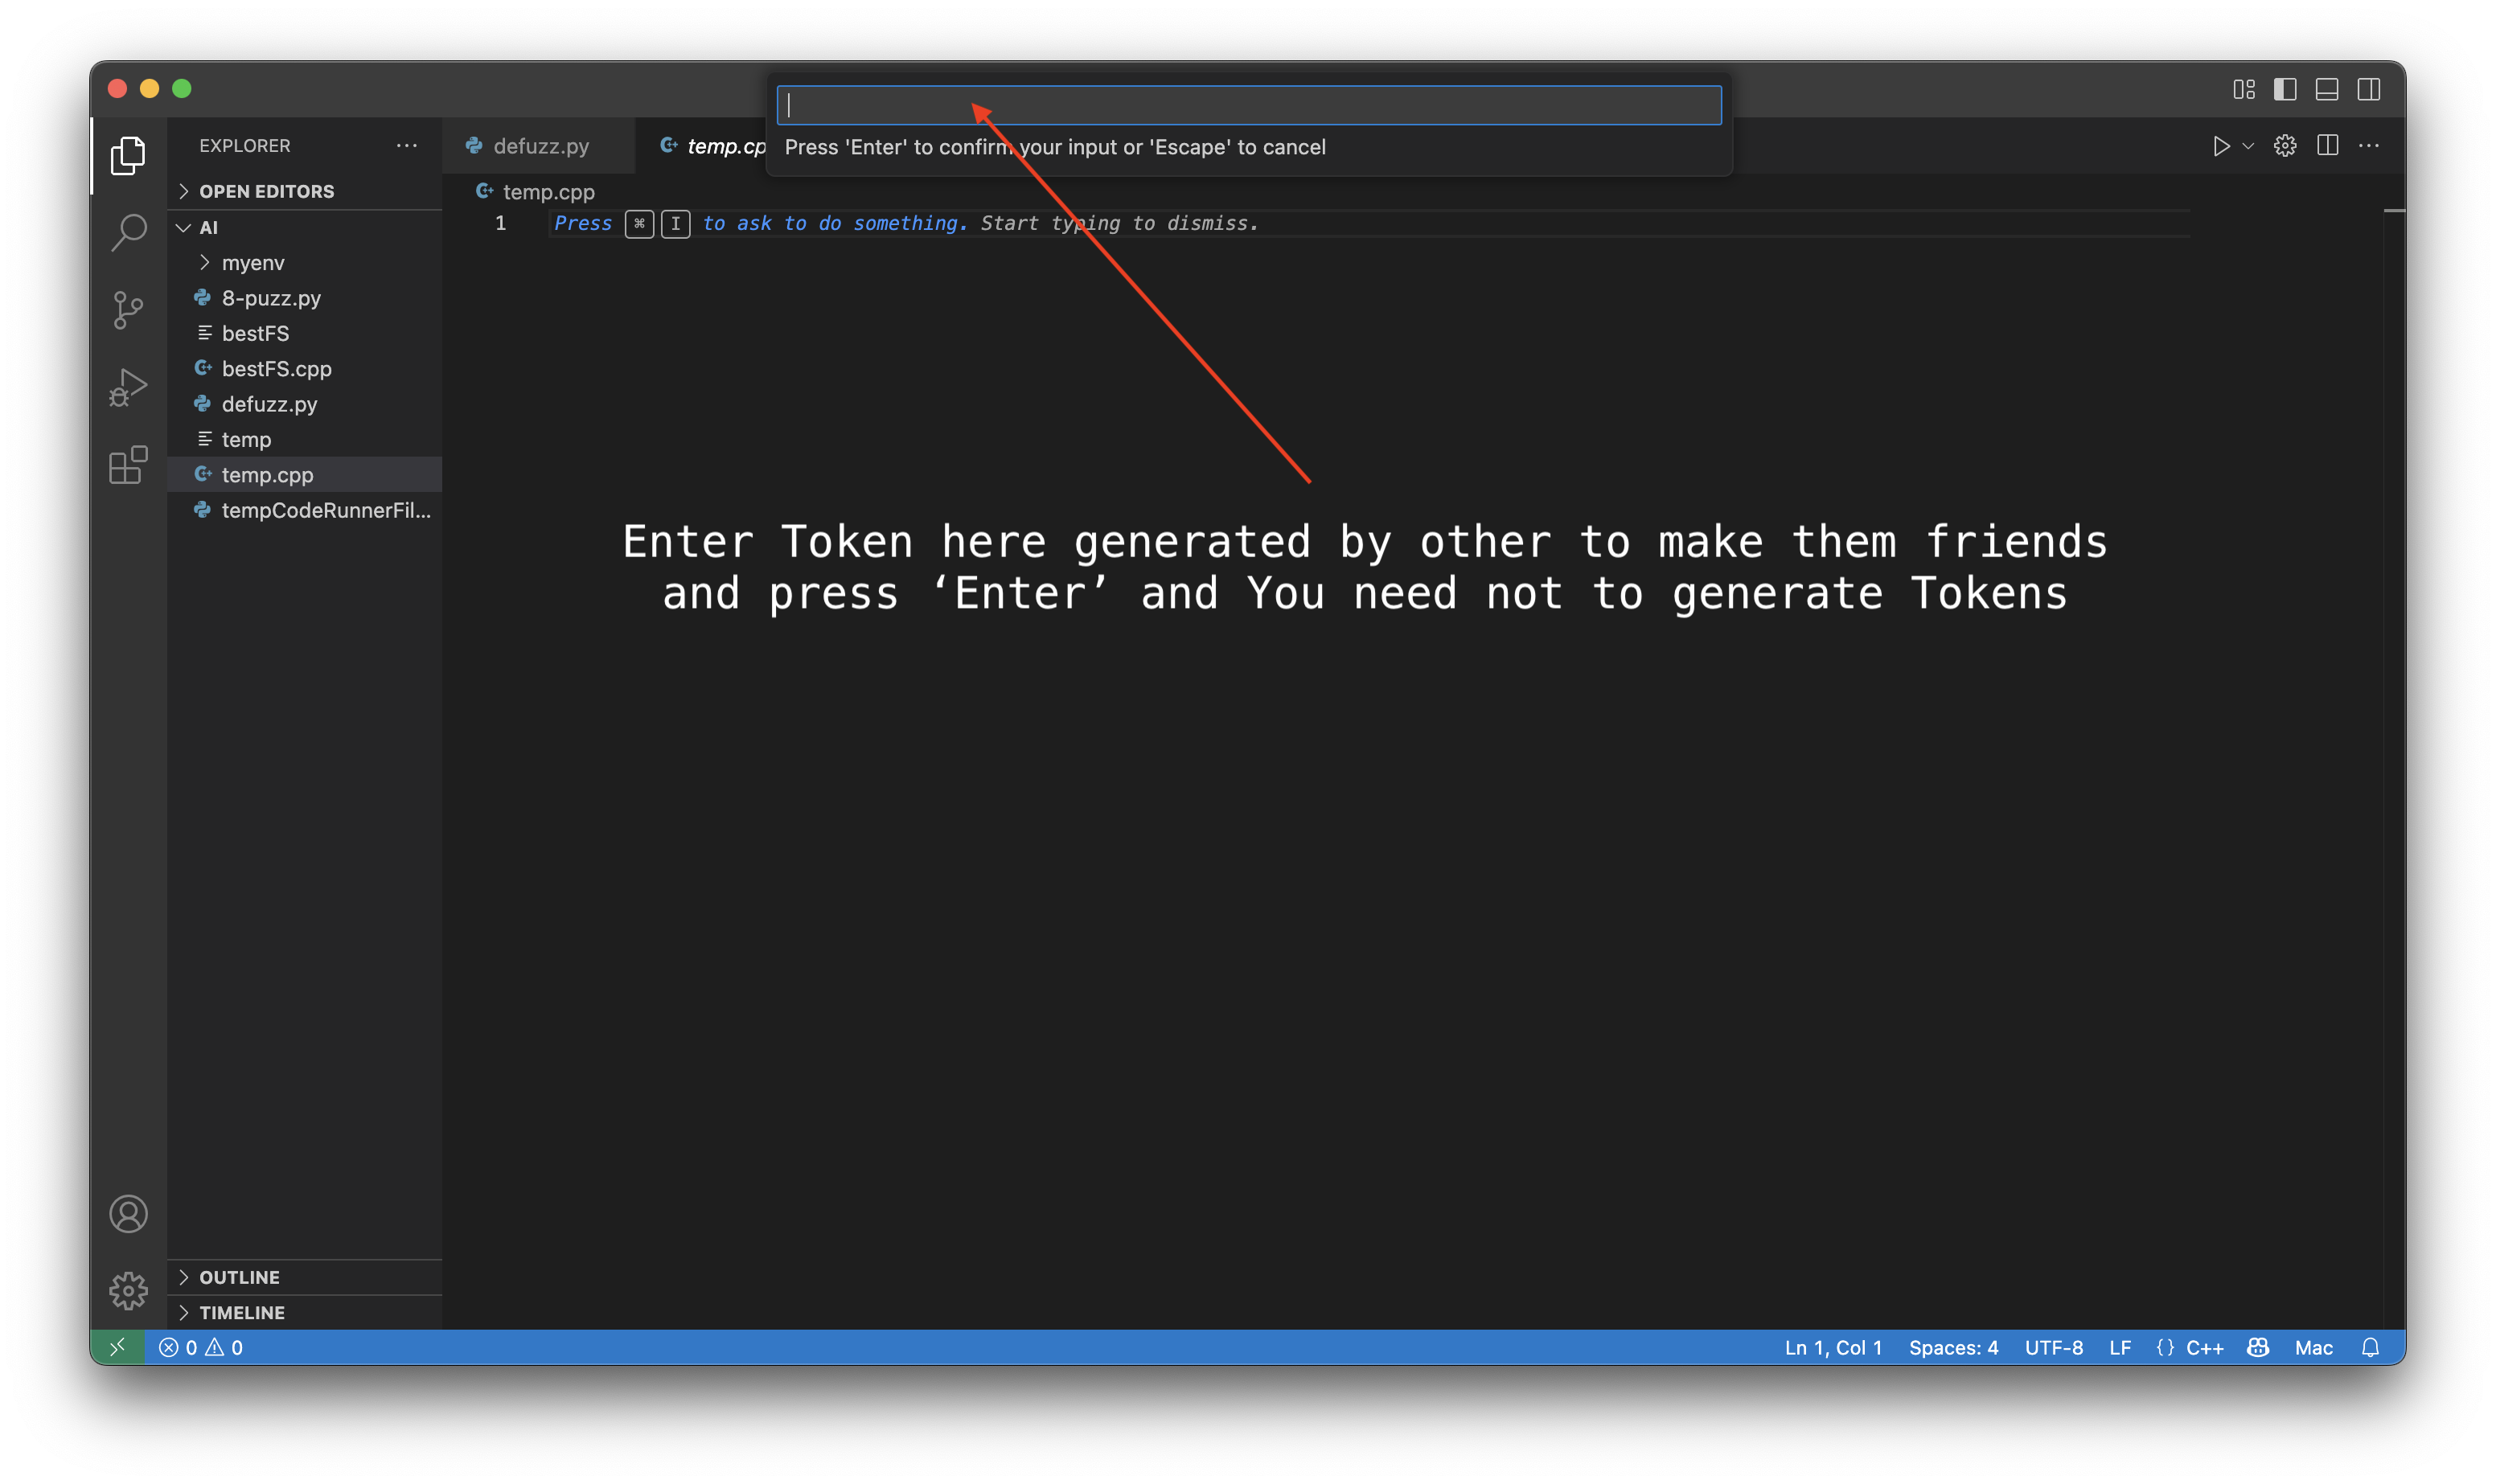Open the Extensions view
This screenshot has height=1484, width=2496.
tap(128, 465)
